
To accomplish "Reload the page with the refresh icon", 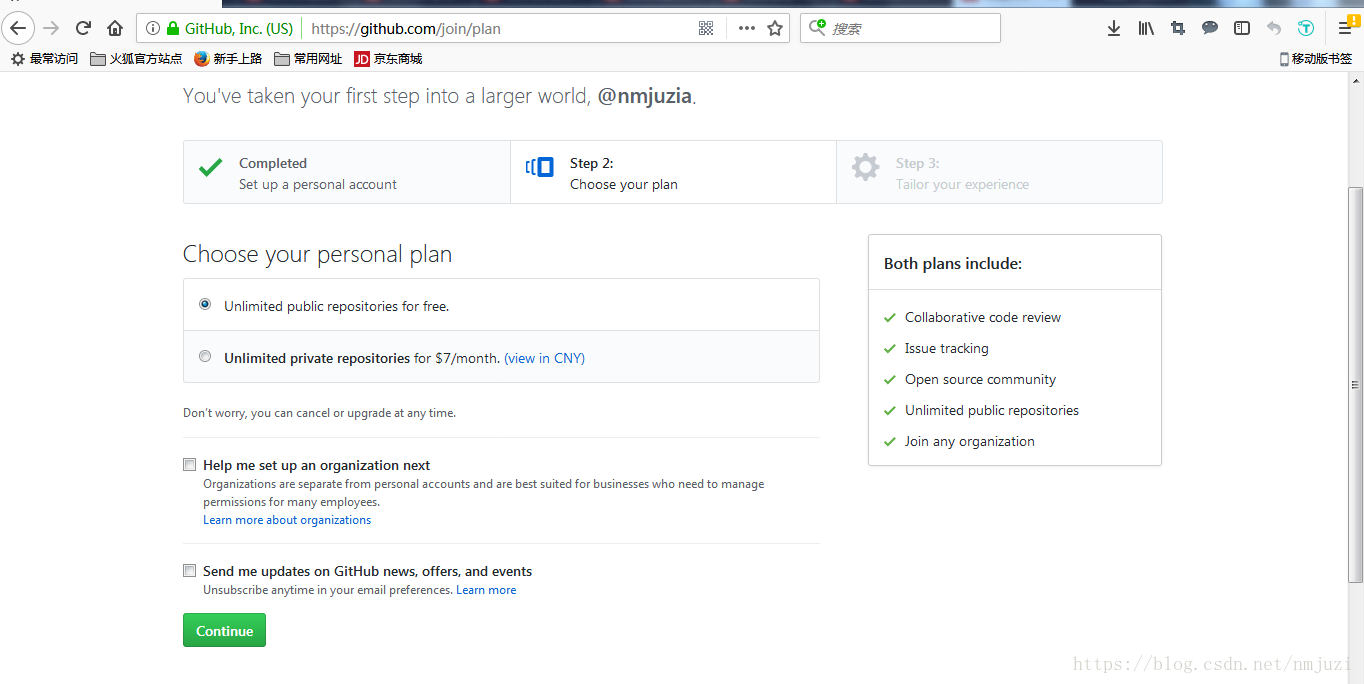I will pyautogui.click(x=84, y=28).
